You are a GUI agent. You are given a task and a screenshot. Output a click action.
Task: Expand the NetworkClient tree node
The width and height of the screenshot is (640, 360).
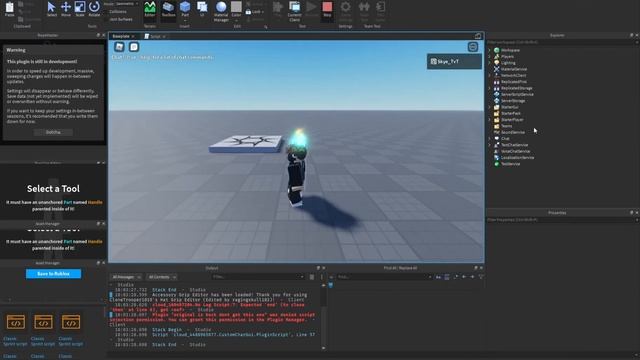point(489,76)
